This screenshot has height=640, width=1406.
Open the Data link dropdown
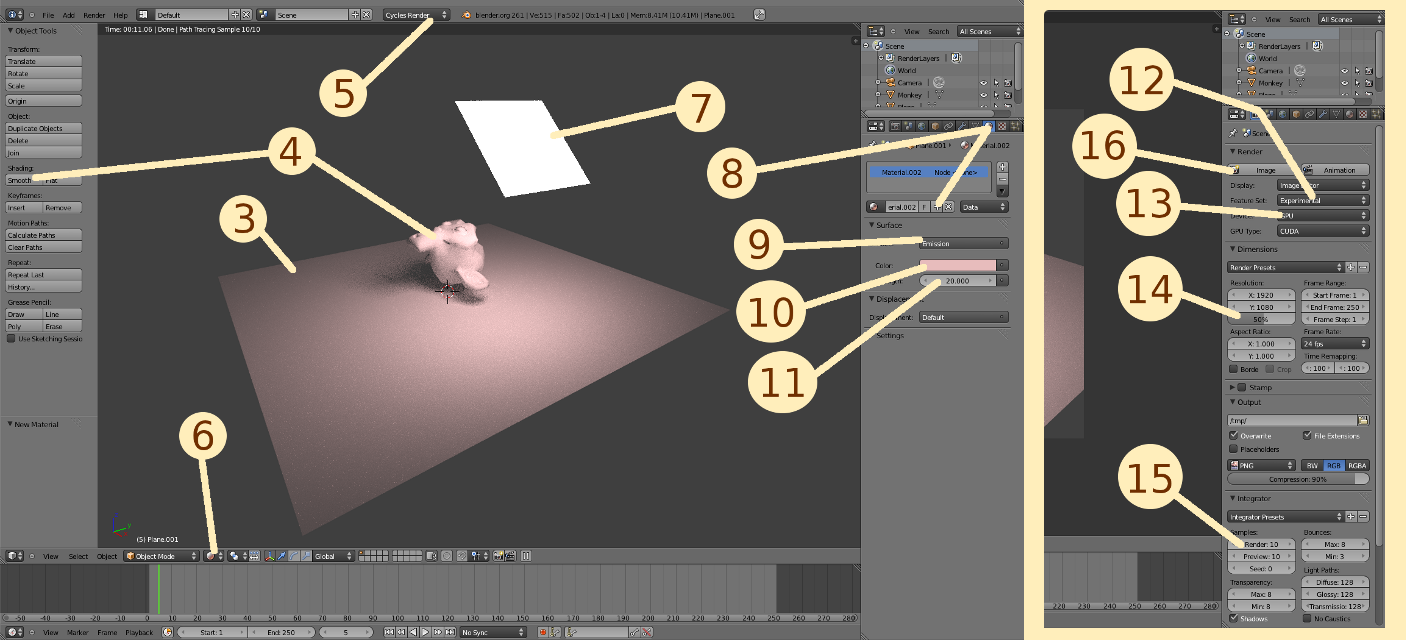click(x=984, y=207)
